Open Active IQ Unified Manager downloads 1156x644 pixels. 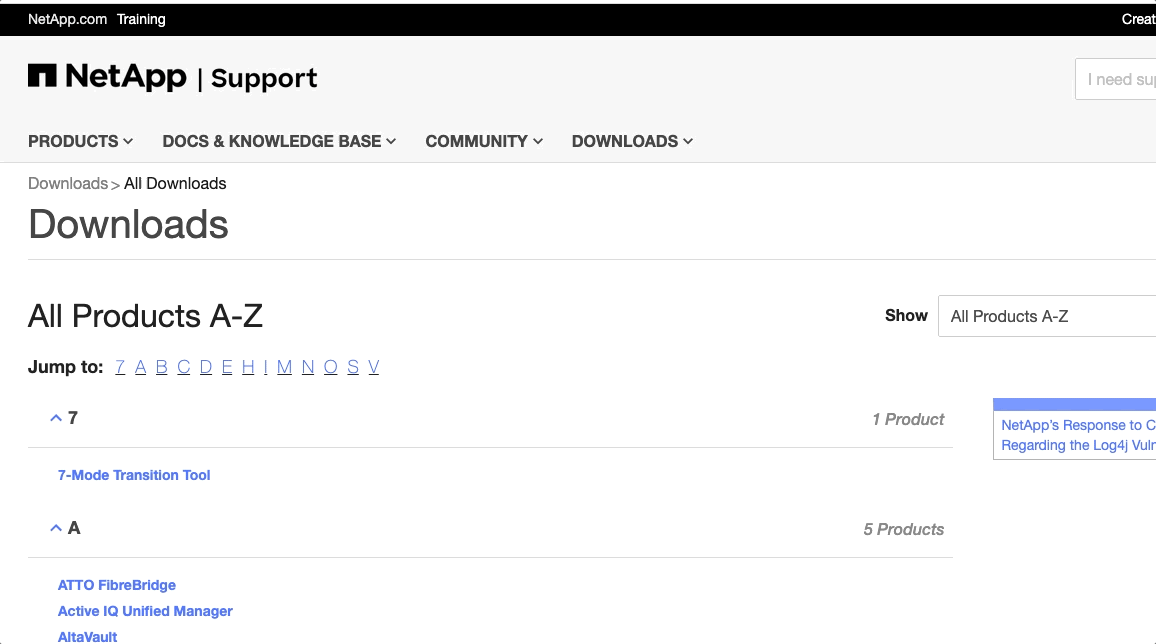(145, 611)
